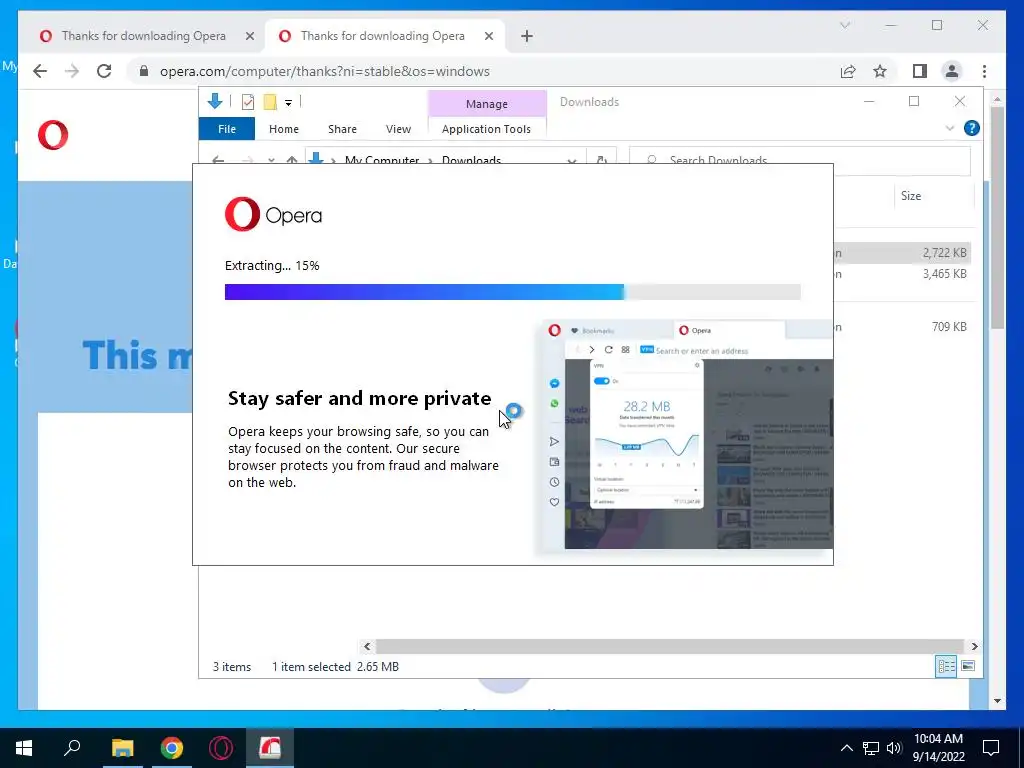This screenshot has width=1024, height=768.
Task: Click '1 item selected 2.65 MB' status text
Action: pyautogui.click(x=335, y=667)
